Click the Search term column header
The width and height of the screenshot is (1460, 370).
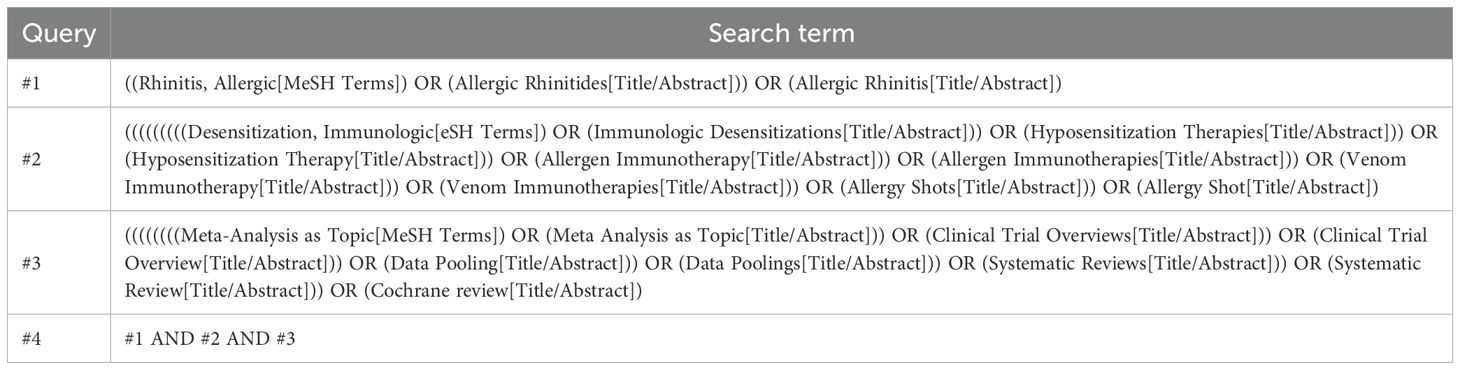781,33
